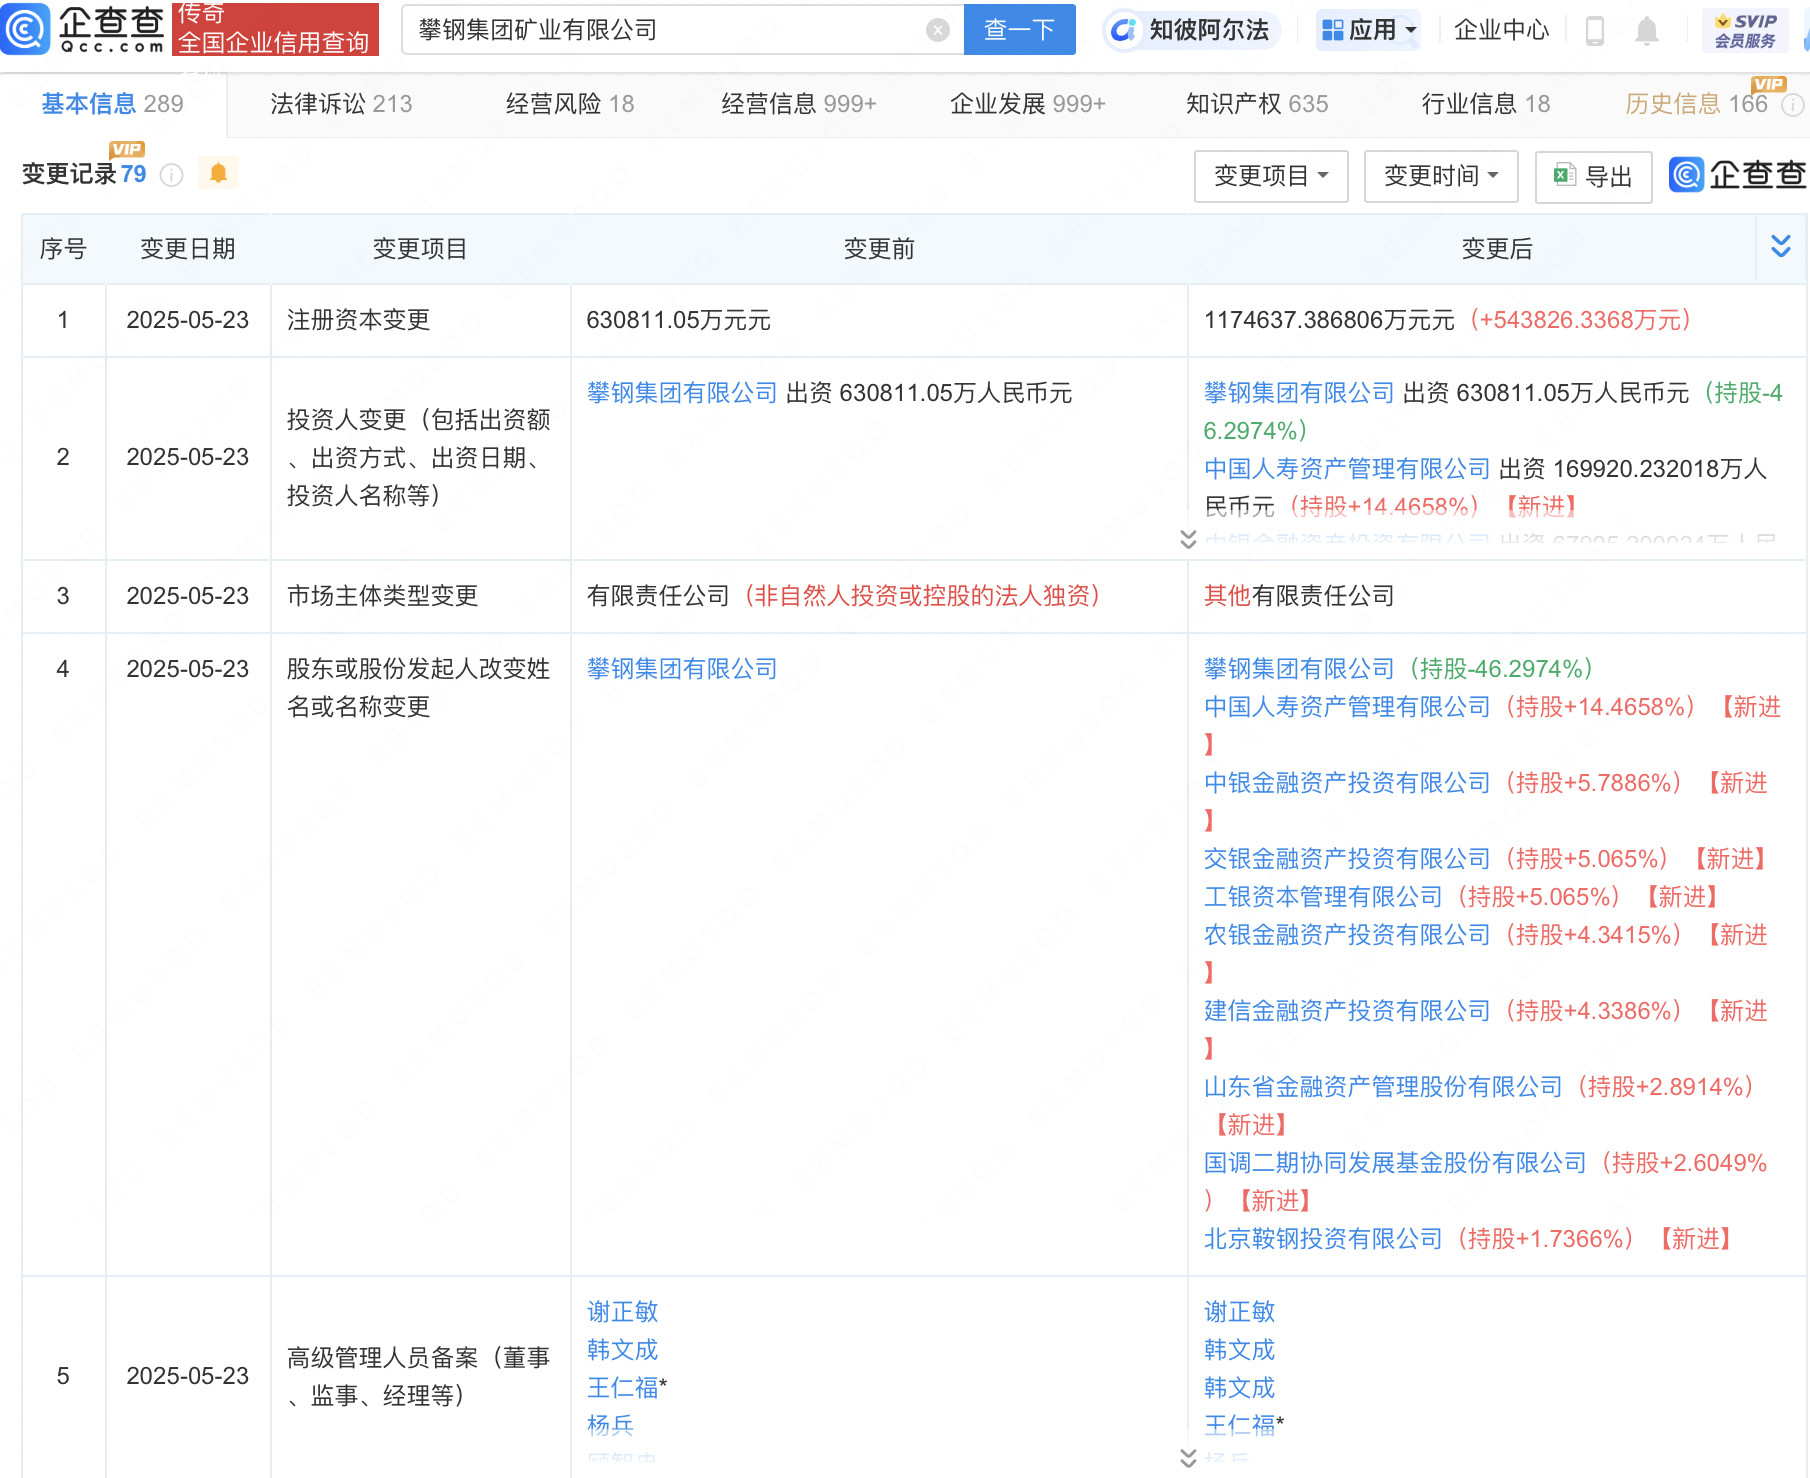Open 攀钢集团有限公司 link in row 2 变更前
1810x1478 pixels.
(682, 393)
